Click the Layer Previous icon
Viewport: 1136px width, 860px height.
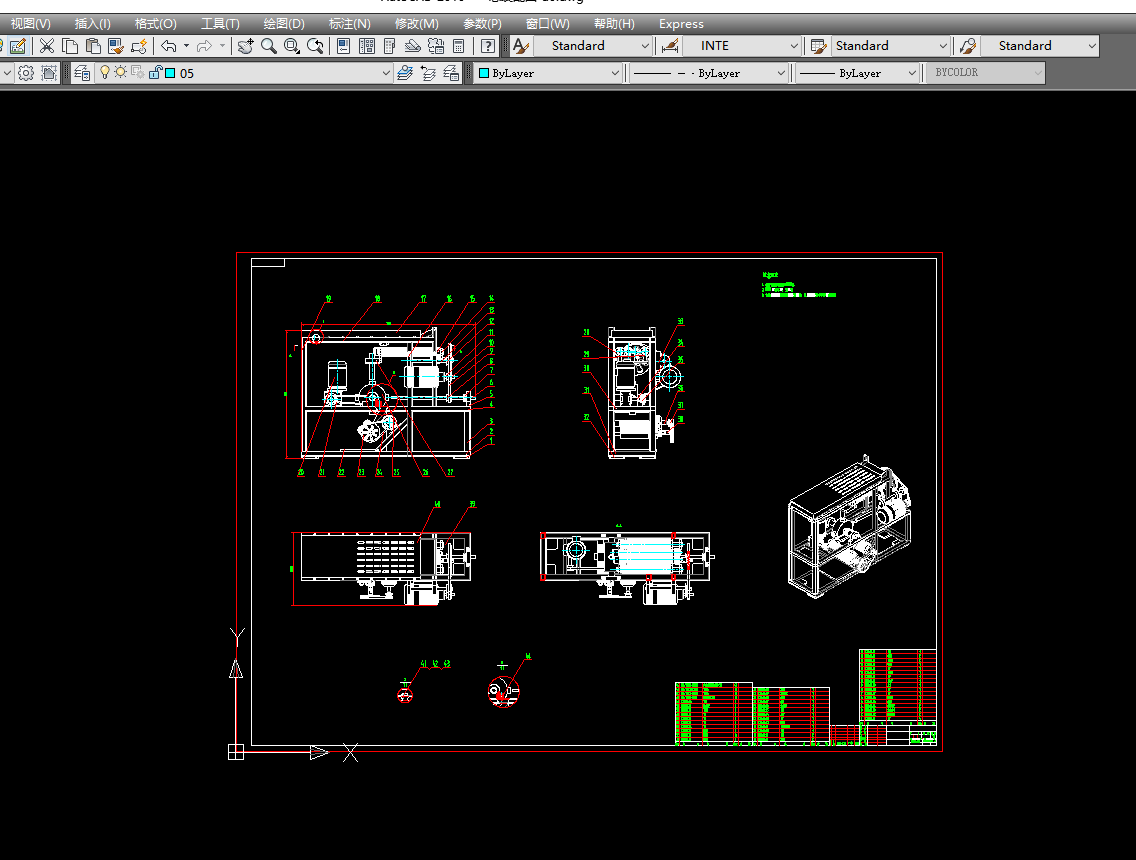tap(428, 73)
